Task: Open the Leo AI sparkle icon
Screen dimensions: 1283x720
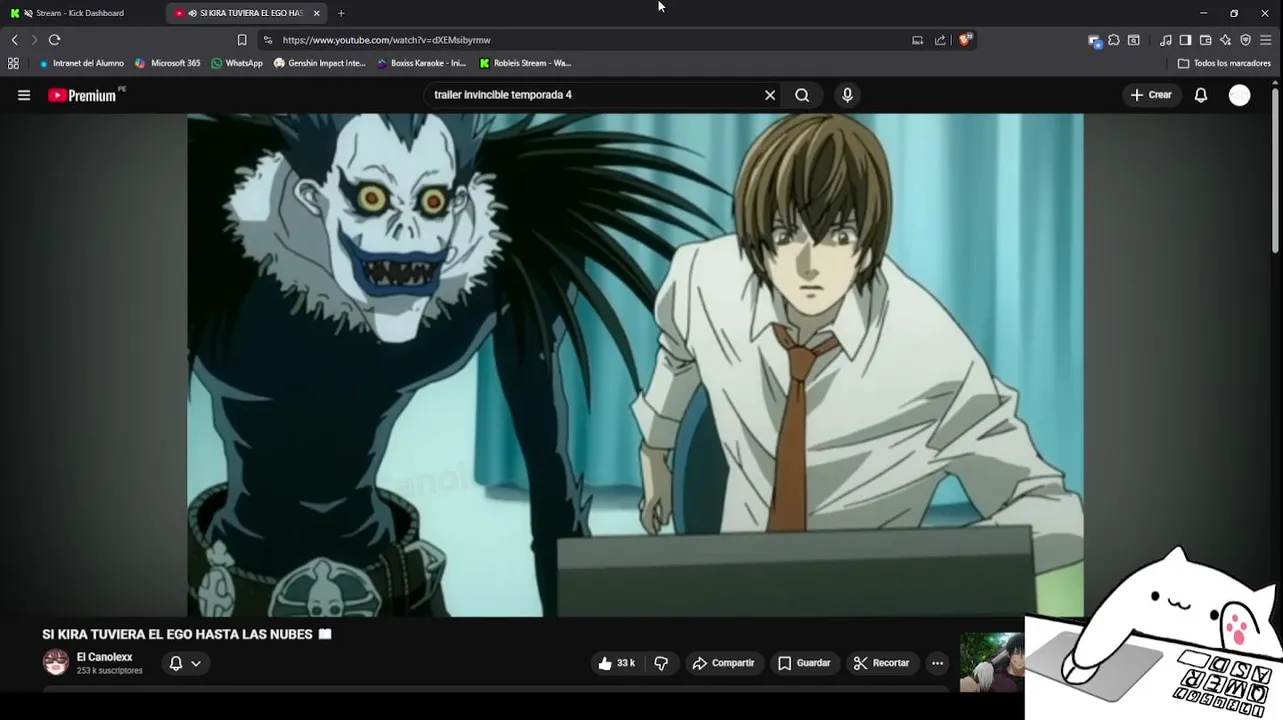Action: (1225, 40)
